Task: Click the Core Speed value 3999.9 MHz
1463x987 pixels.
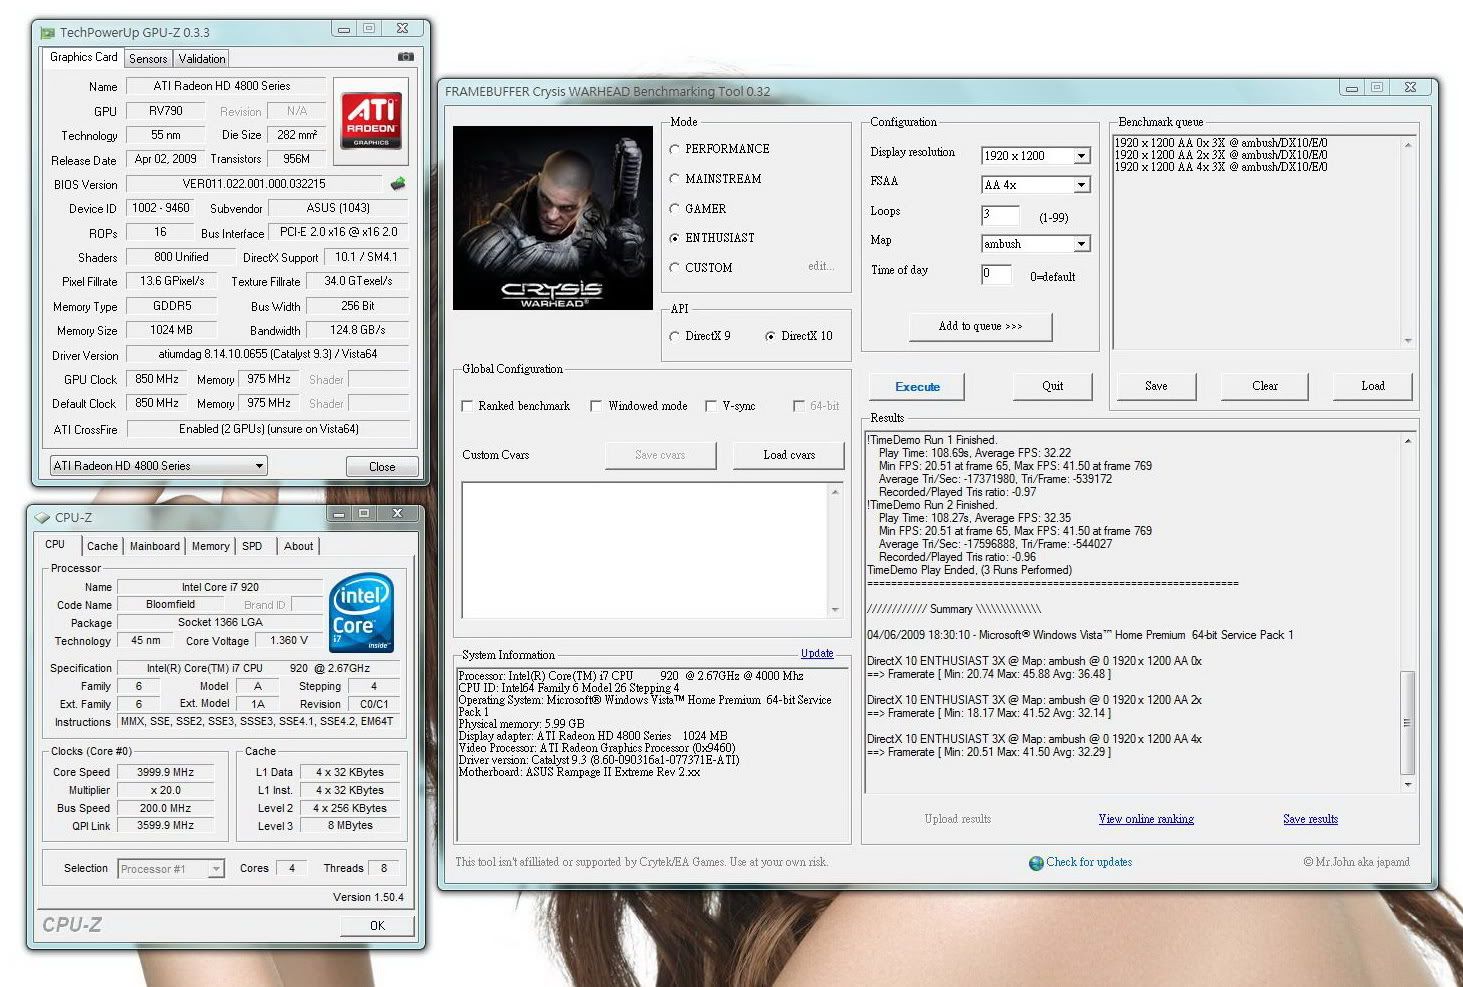Action: pos(166,772)
